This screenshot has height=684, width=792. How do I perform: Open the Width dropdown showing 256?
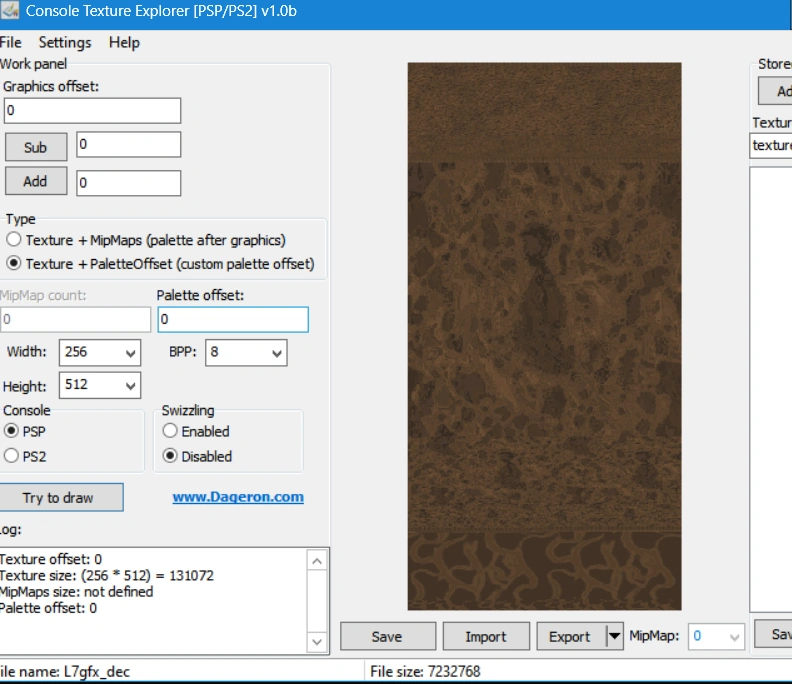tap(100, 353)
